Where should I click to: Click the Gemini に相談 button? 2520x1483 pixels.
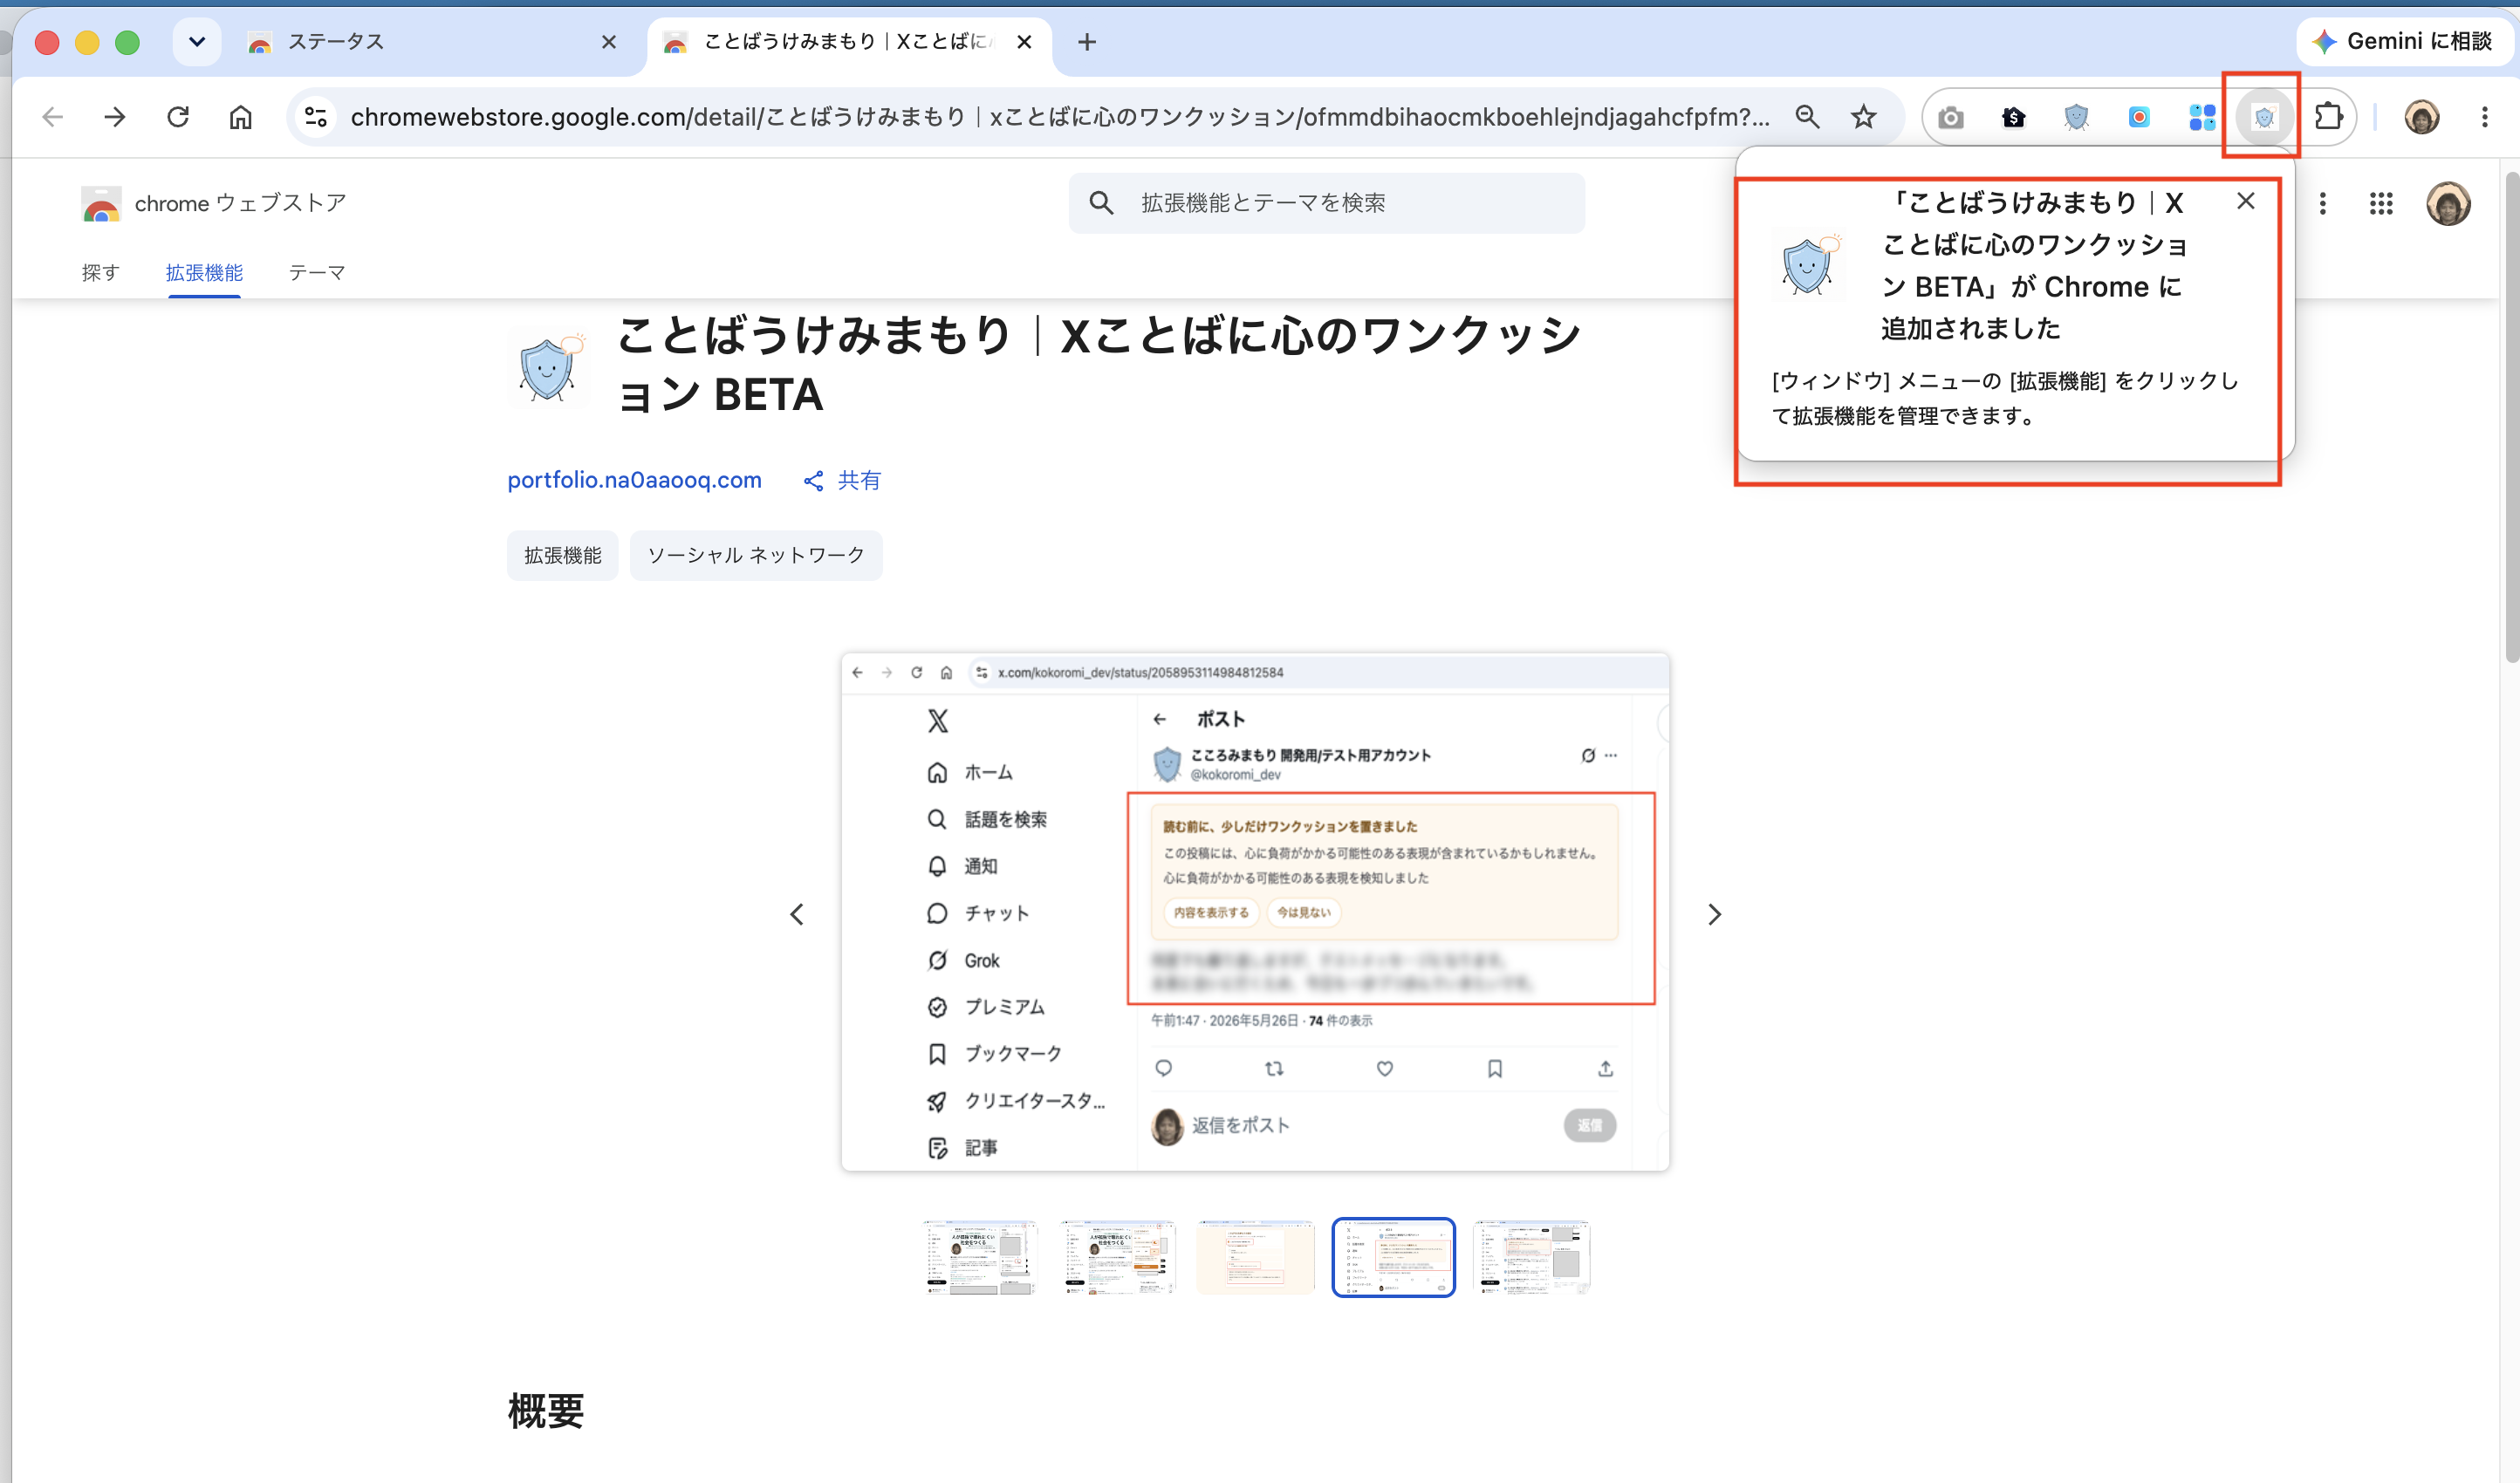2404,41
